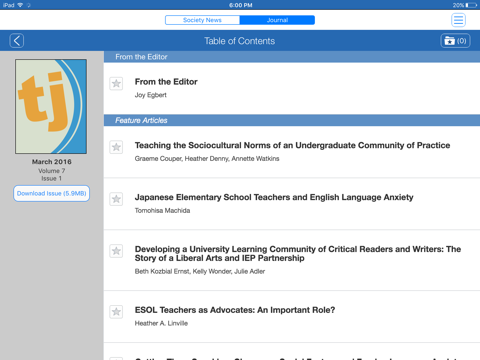This screenshot has width=480, height=360.
Task: Star the Japanese Elementary School Teachers article
Action: point(116,199)
